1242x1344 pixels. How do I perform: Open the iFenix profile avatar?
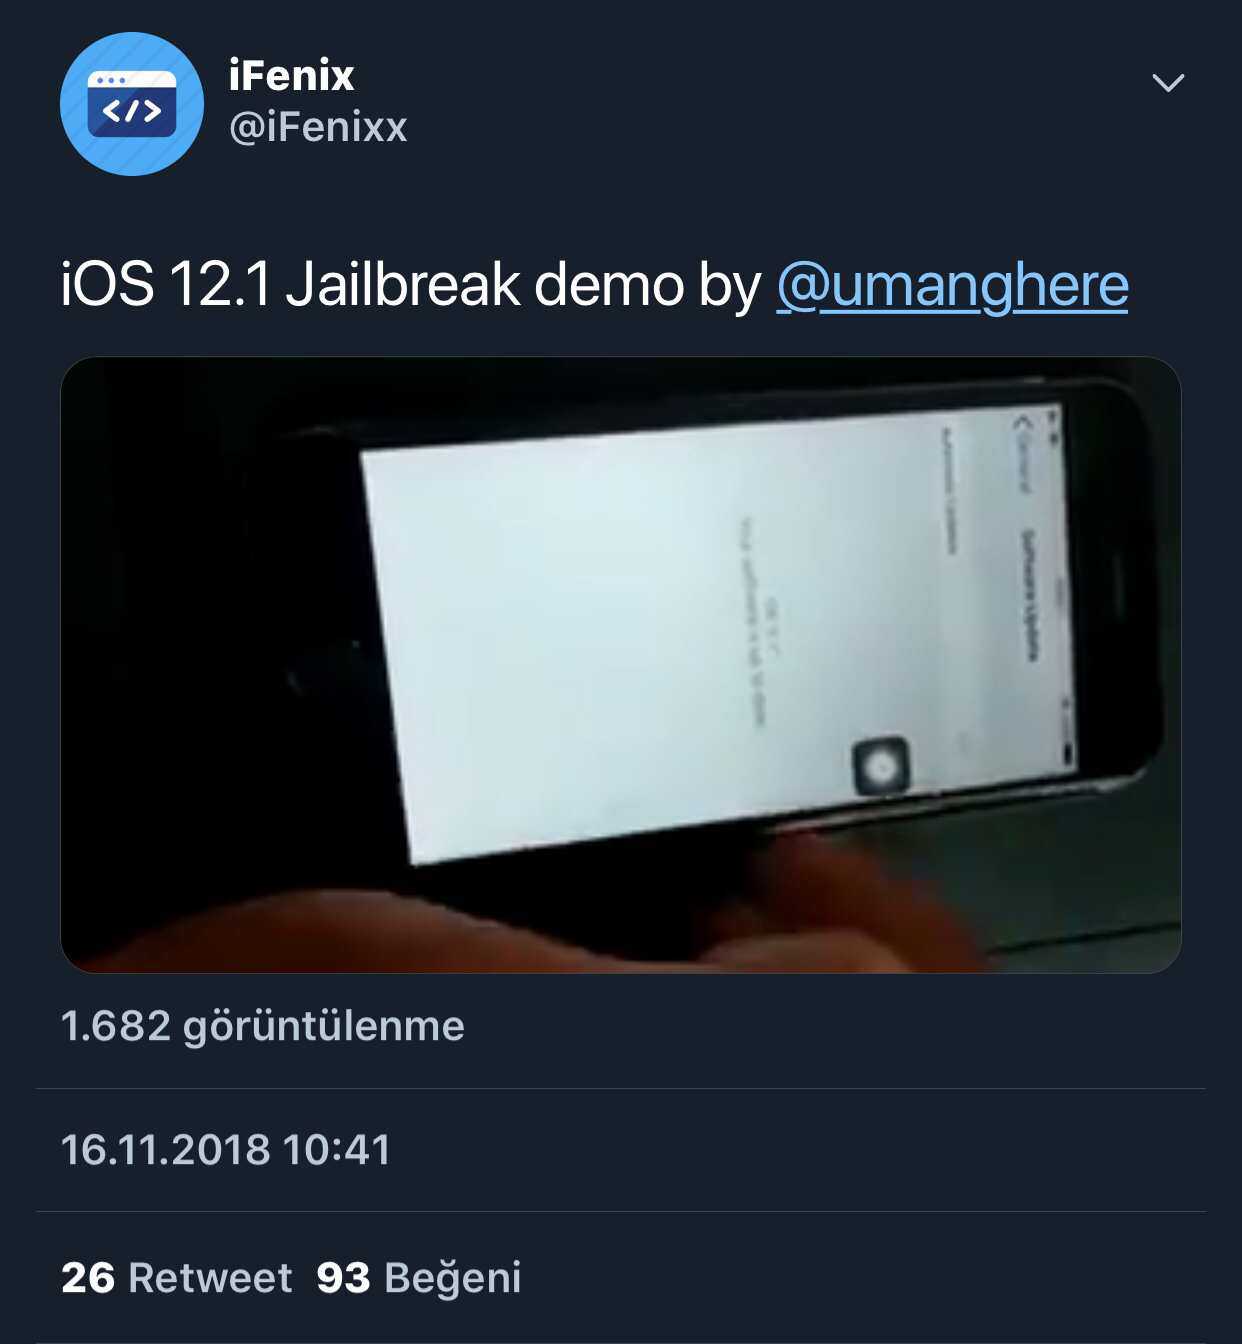[x=132, y=104]
